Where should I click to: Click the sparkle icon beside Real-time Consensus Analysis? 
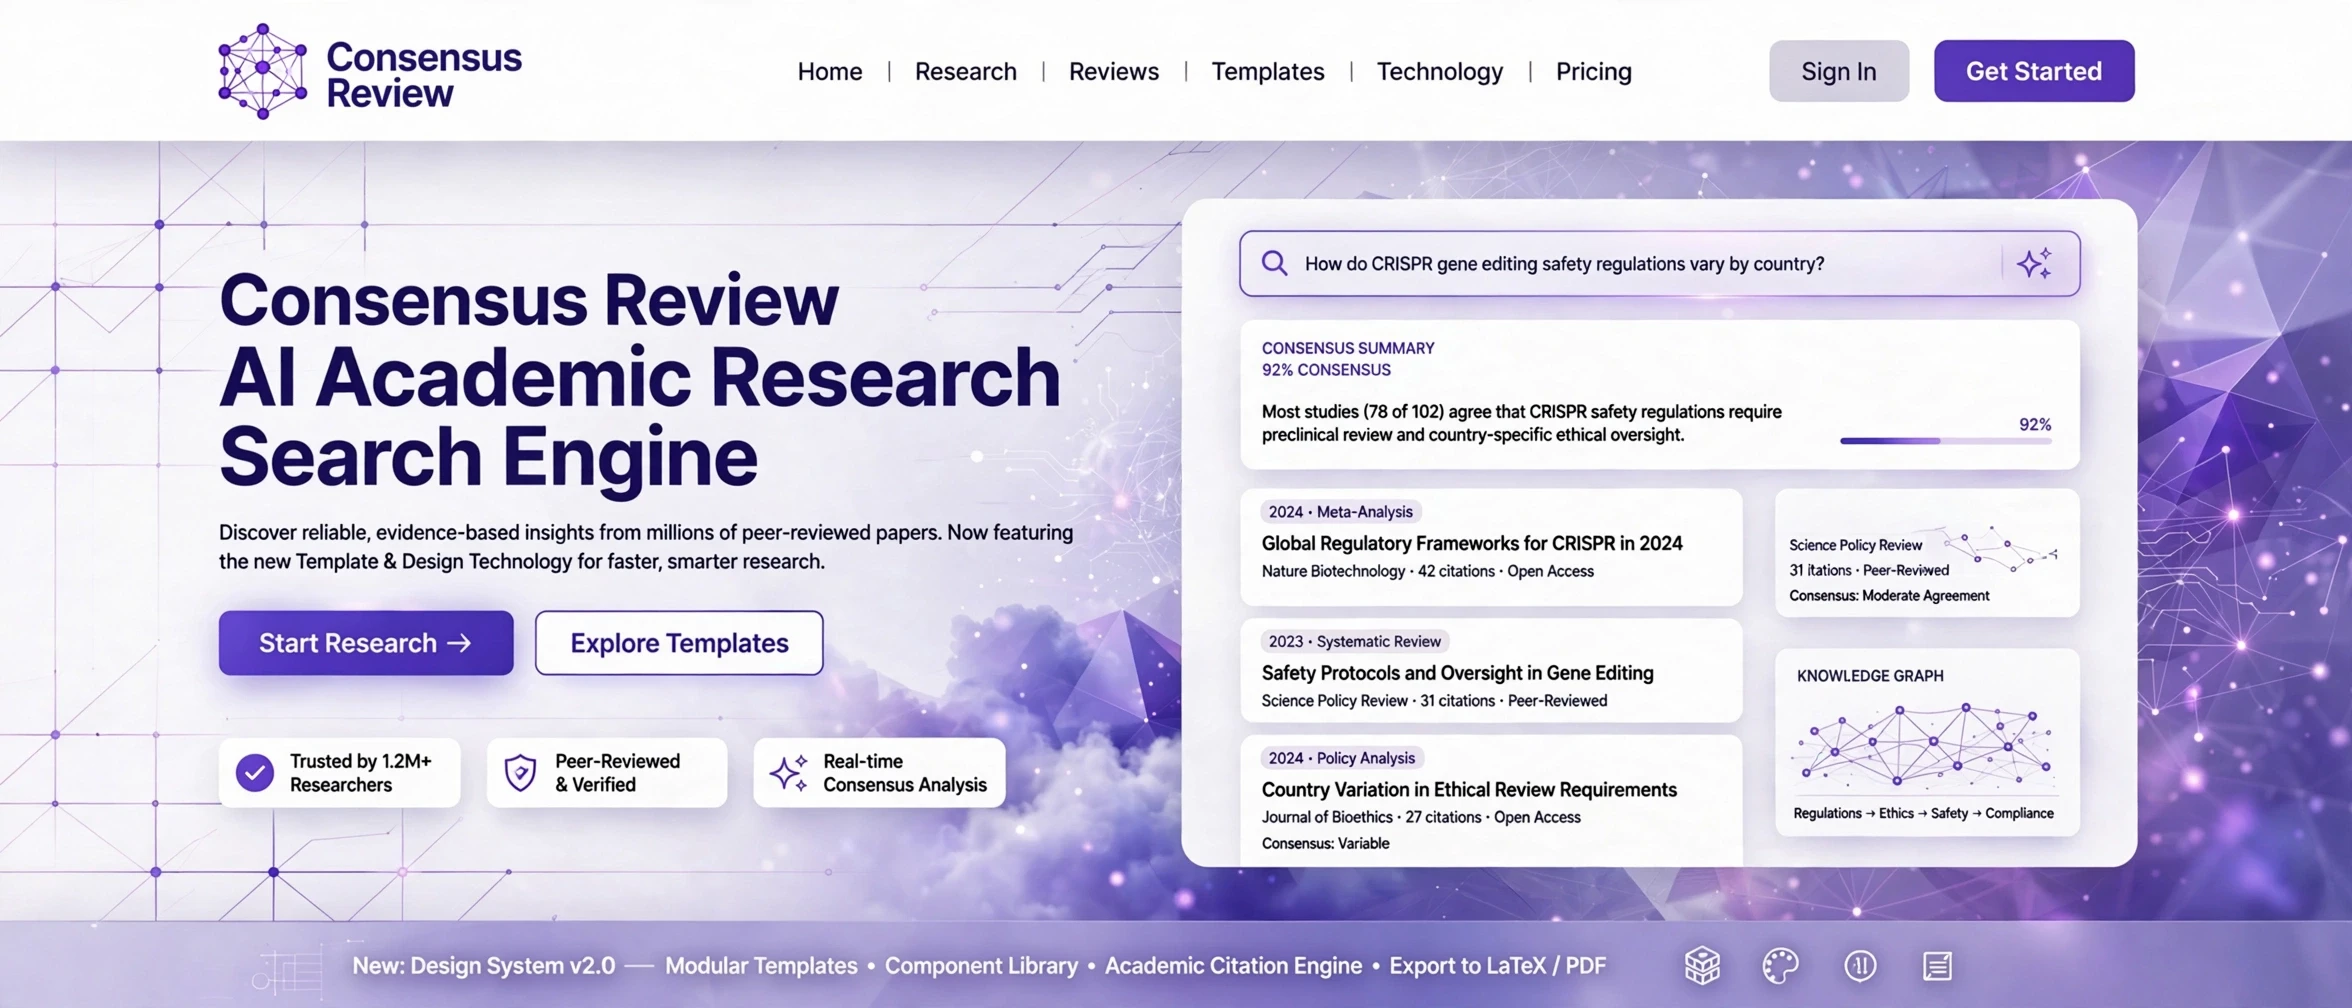click(789, 773)
